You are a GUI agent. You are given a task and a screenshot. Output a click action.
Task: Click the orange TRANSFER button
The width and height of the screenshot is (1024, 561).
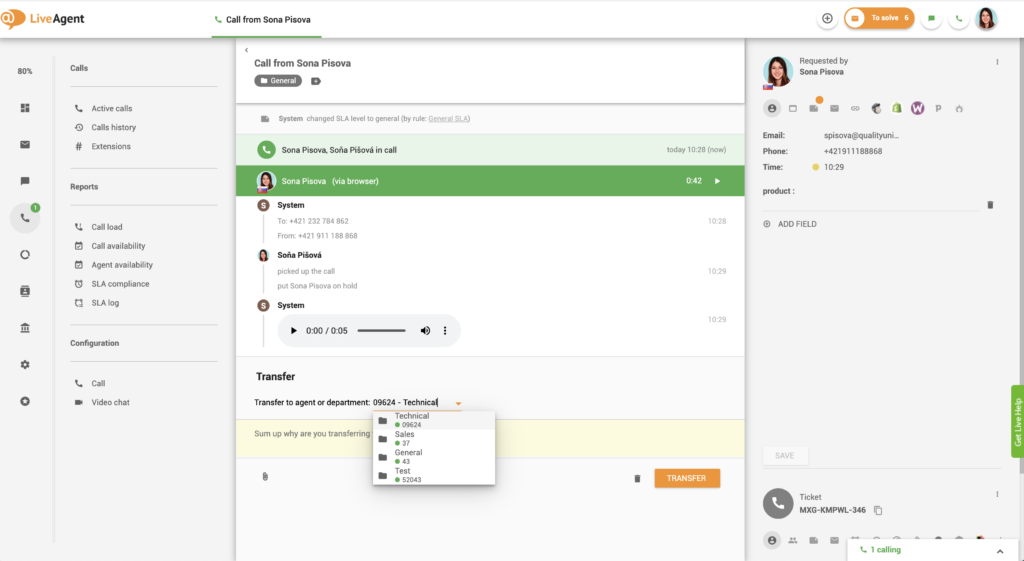tap(687, 478)
